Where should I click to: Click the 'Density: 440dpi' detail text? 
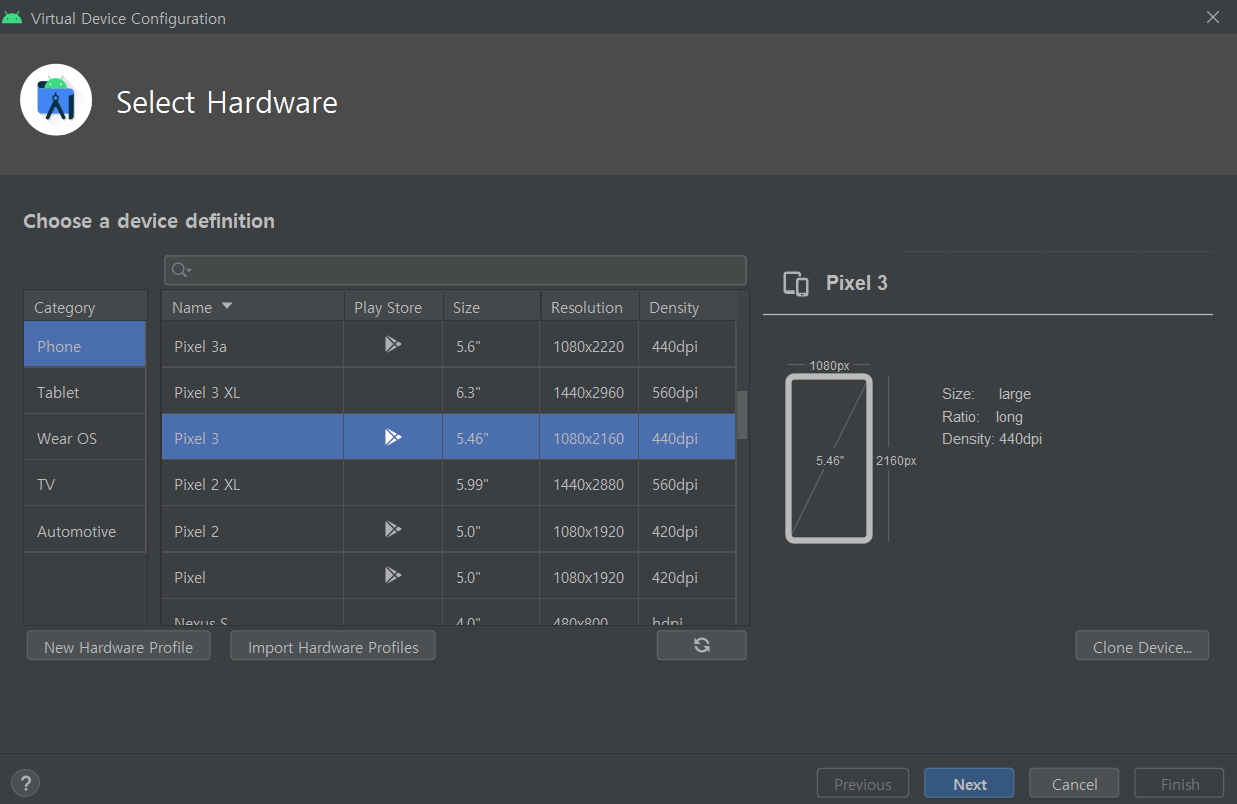tap(992, 438)
